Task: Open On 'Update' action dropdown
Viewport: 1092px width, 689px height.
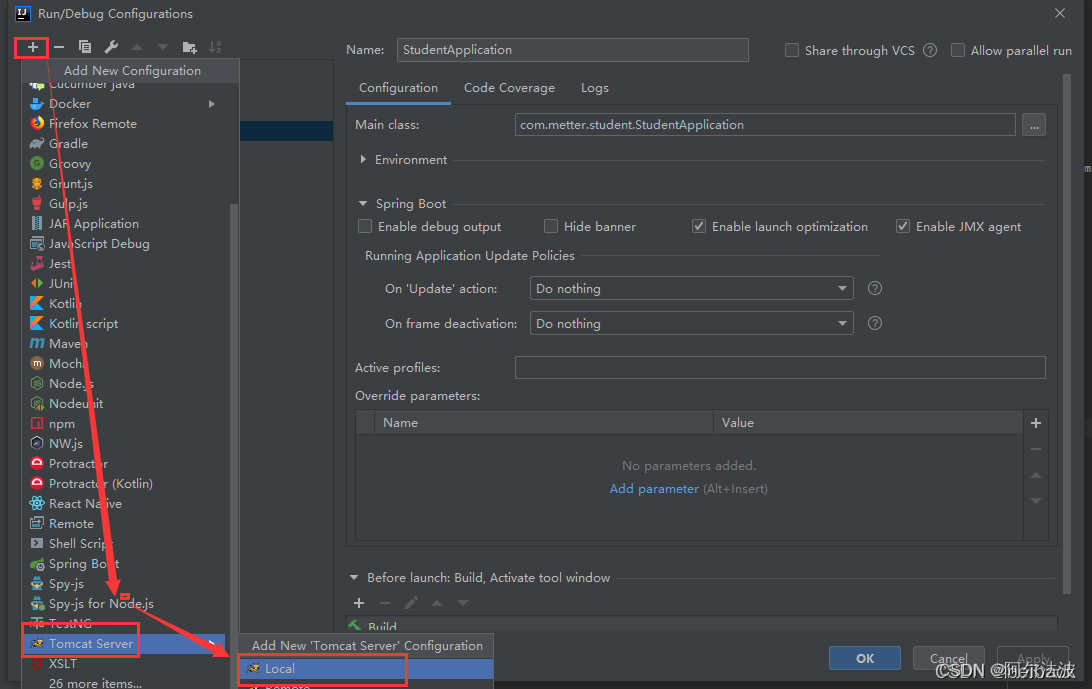Action: 692,288
